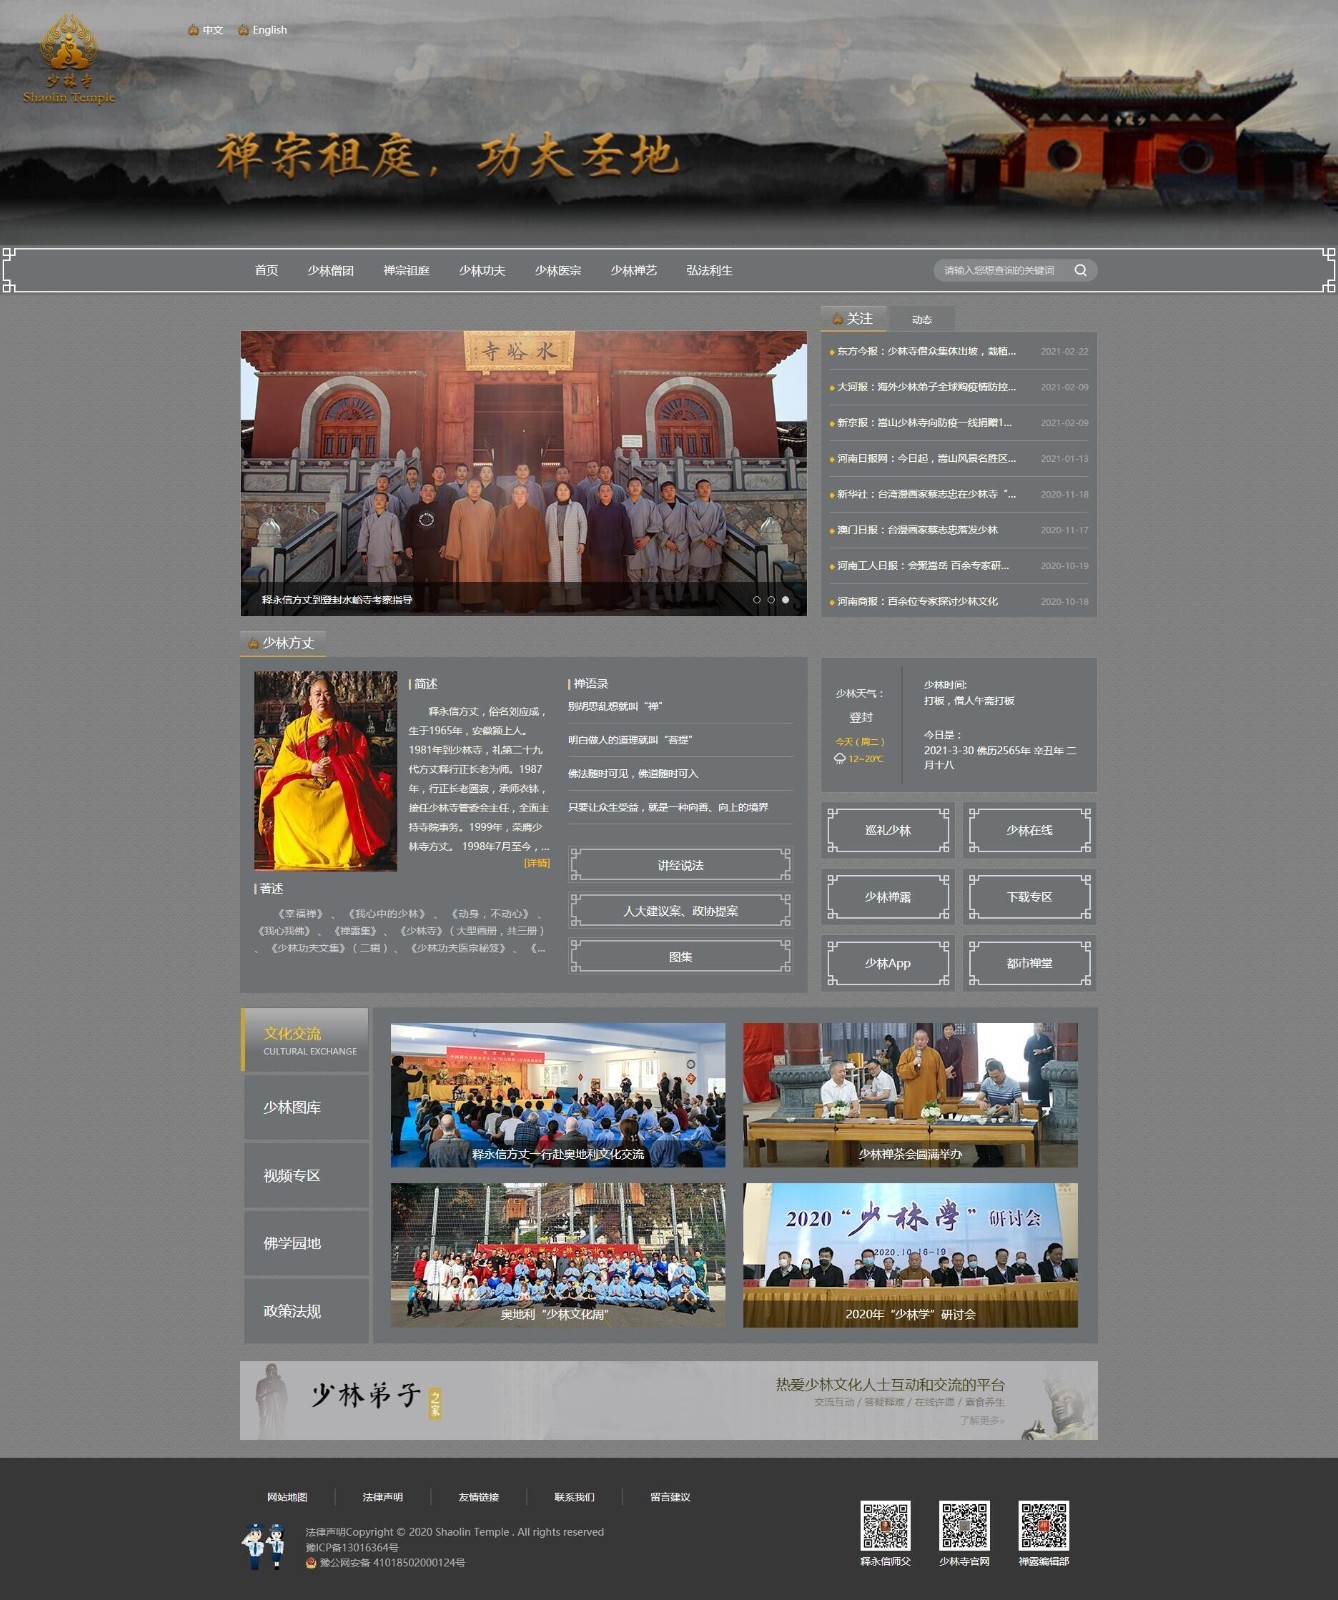This screenshot has width=1338, height=1600.
Task: Select 少林禅艺 in the navigation bar
Action: (634, 270)
